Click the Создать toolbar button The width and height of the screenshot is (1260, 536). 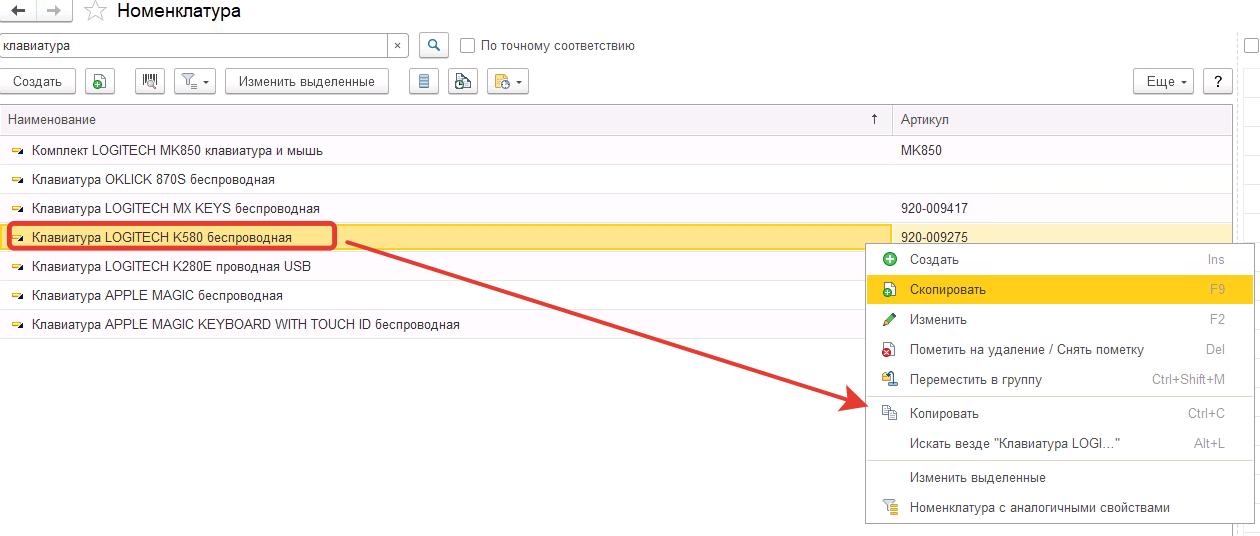38,82
